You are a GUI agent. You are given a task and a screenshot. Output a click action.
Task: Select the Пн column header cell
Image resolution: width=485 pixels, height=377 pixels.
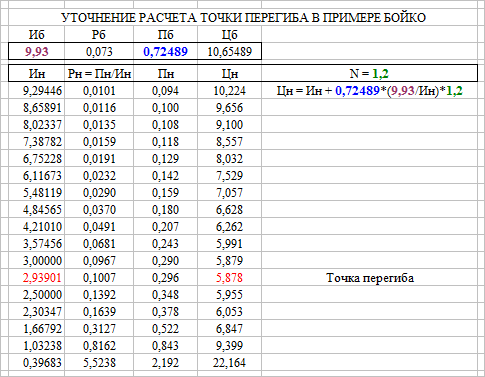point(166,73)
